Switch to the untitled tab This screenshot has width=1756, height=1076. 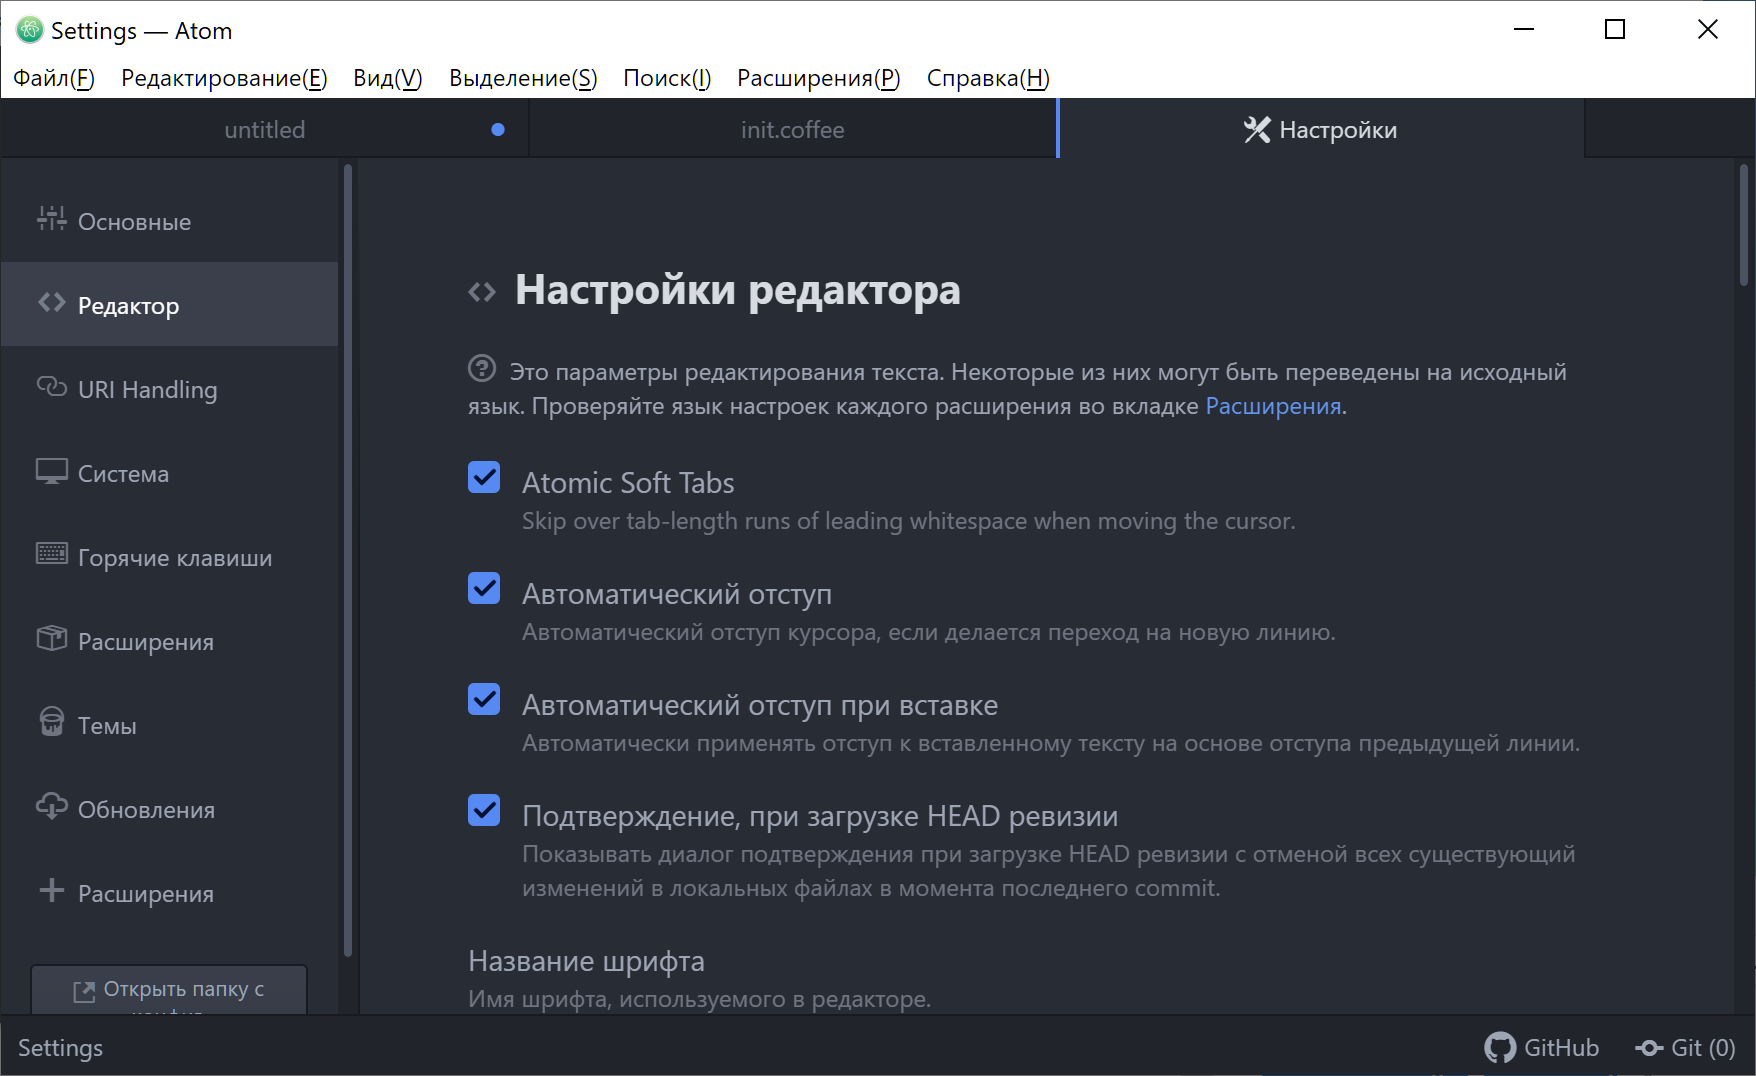tap(265, 129)
